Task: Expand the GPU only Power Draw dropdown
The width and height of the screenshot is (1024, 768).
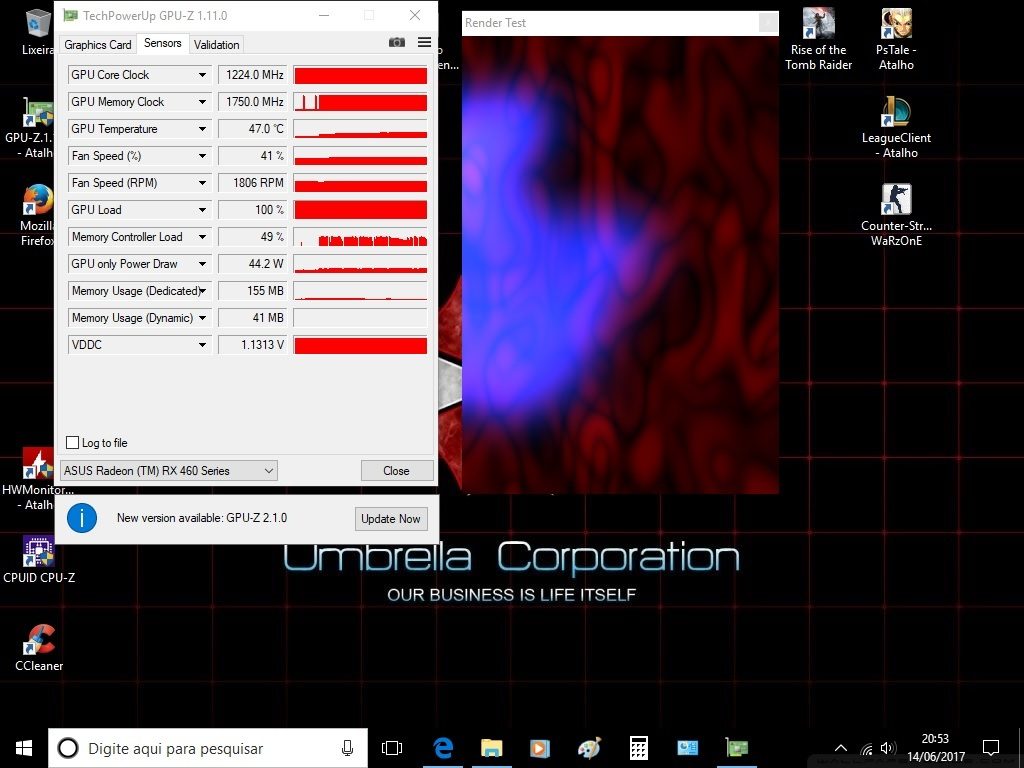Action: coord(202,264)
